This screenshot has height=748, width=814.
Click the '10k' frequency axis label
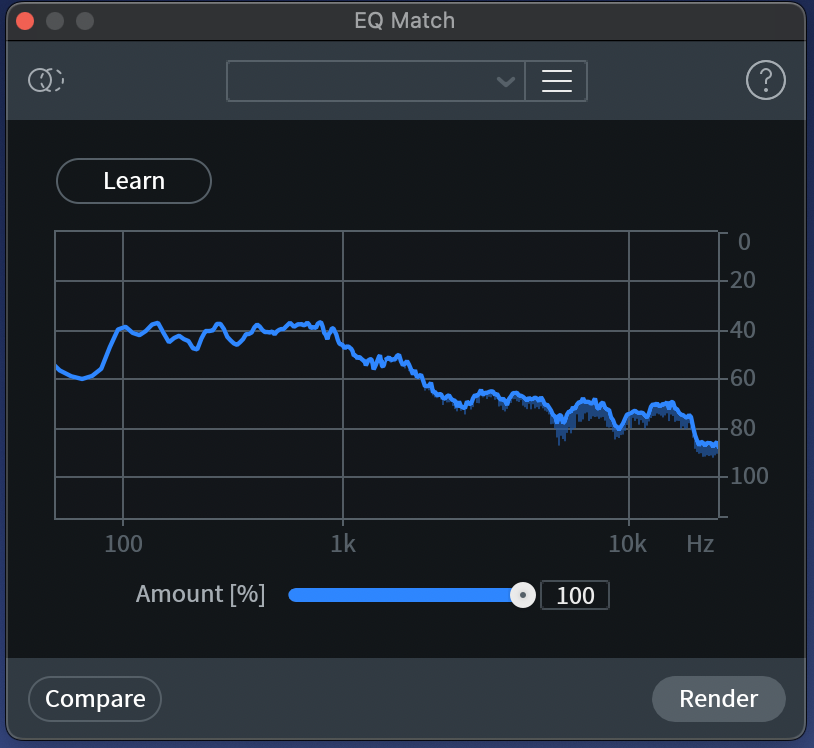click(627, 544)
